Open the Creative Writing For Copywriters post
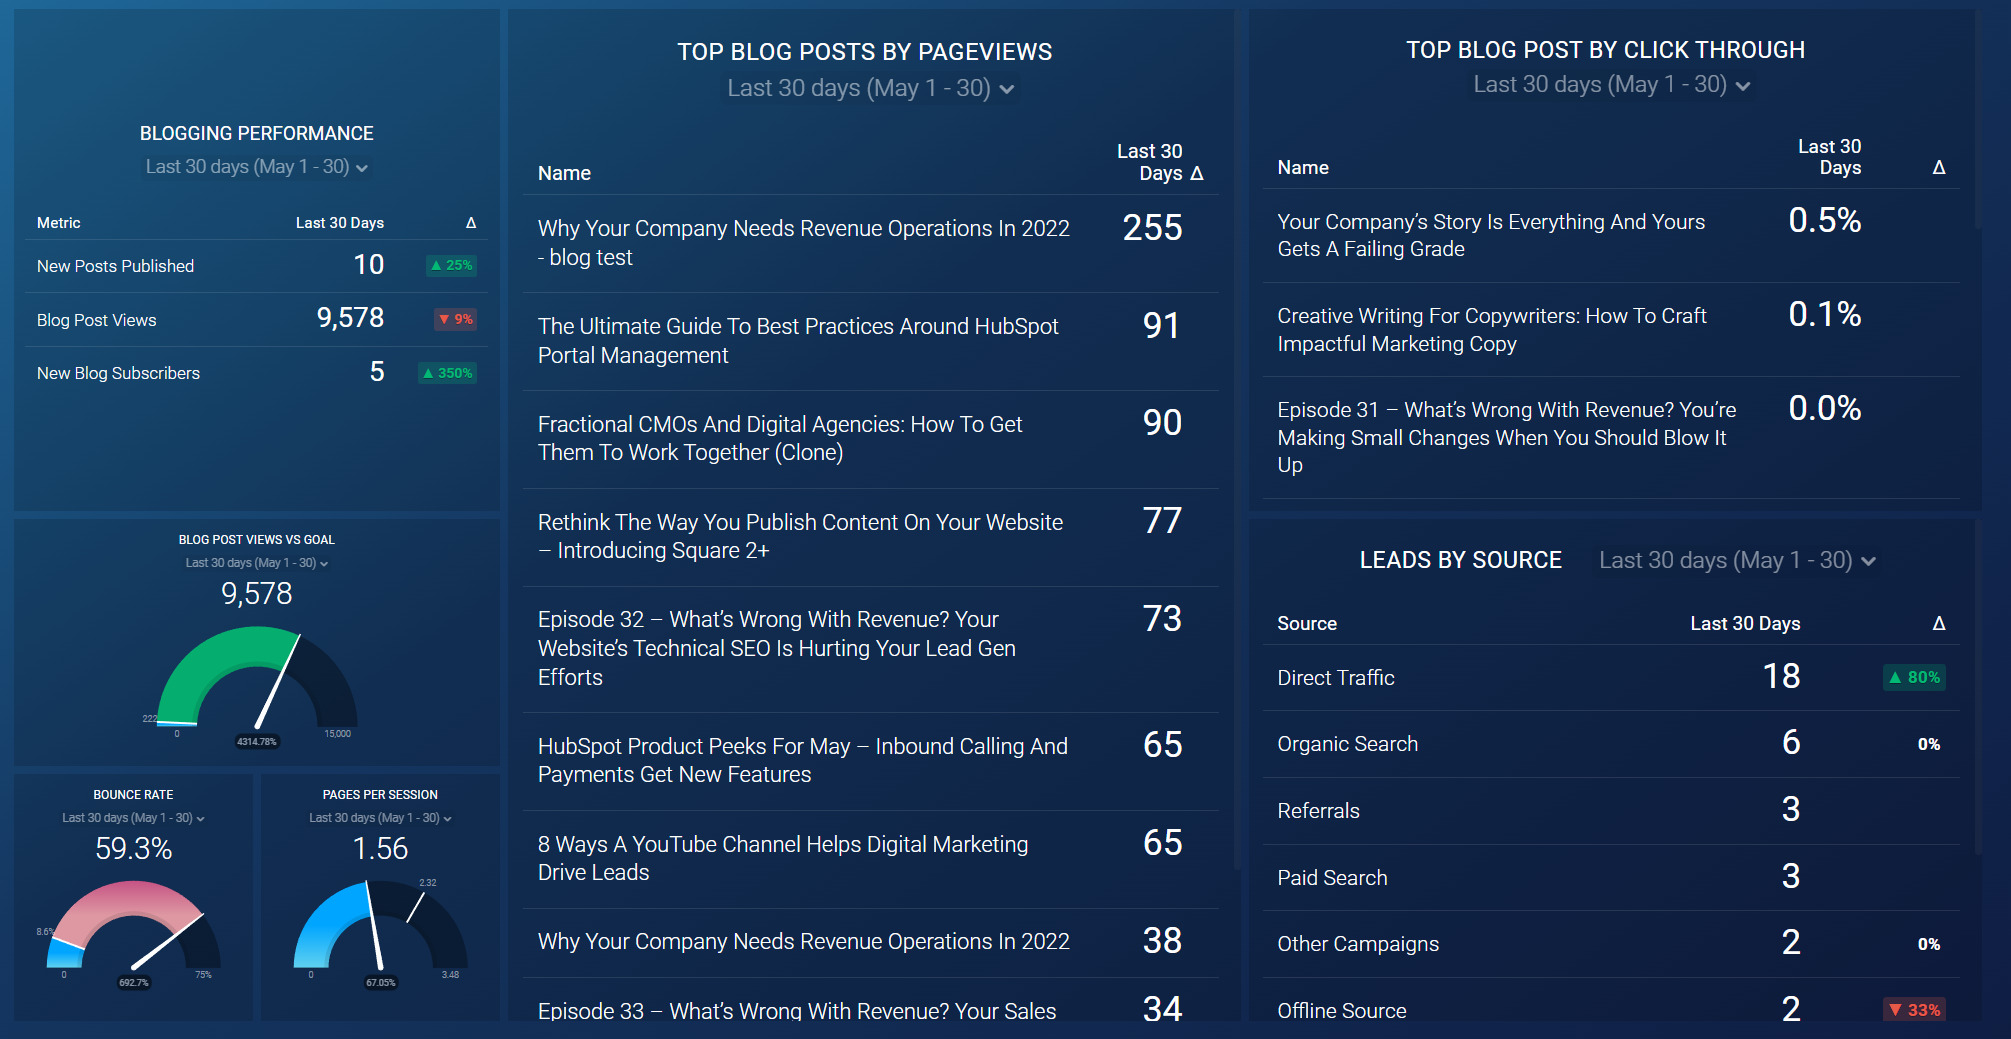This screenshot has height=1039, width=2011. coord(1491,330)
